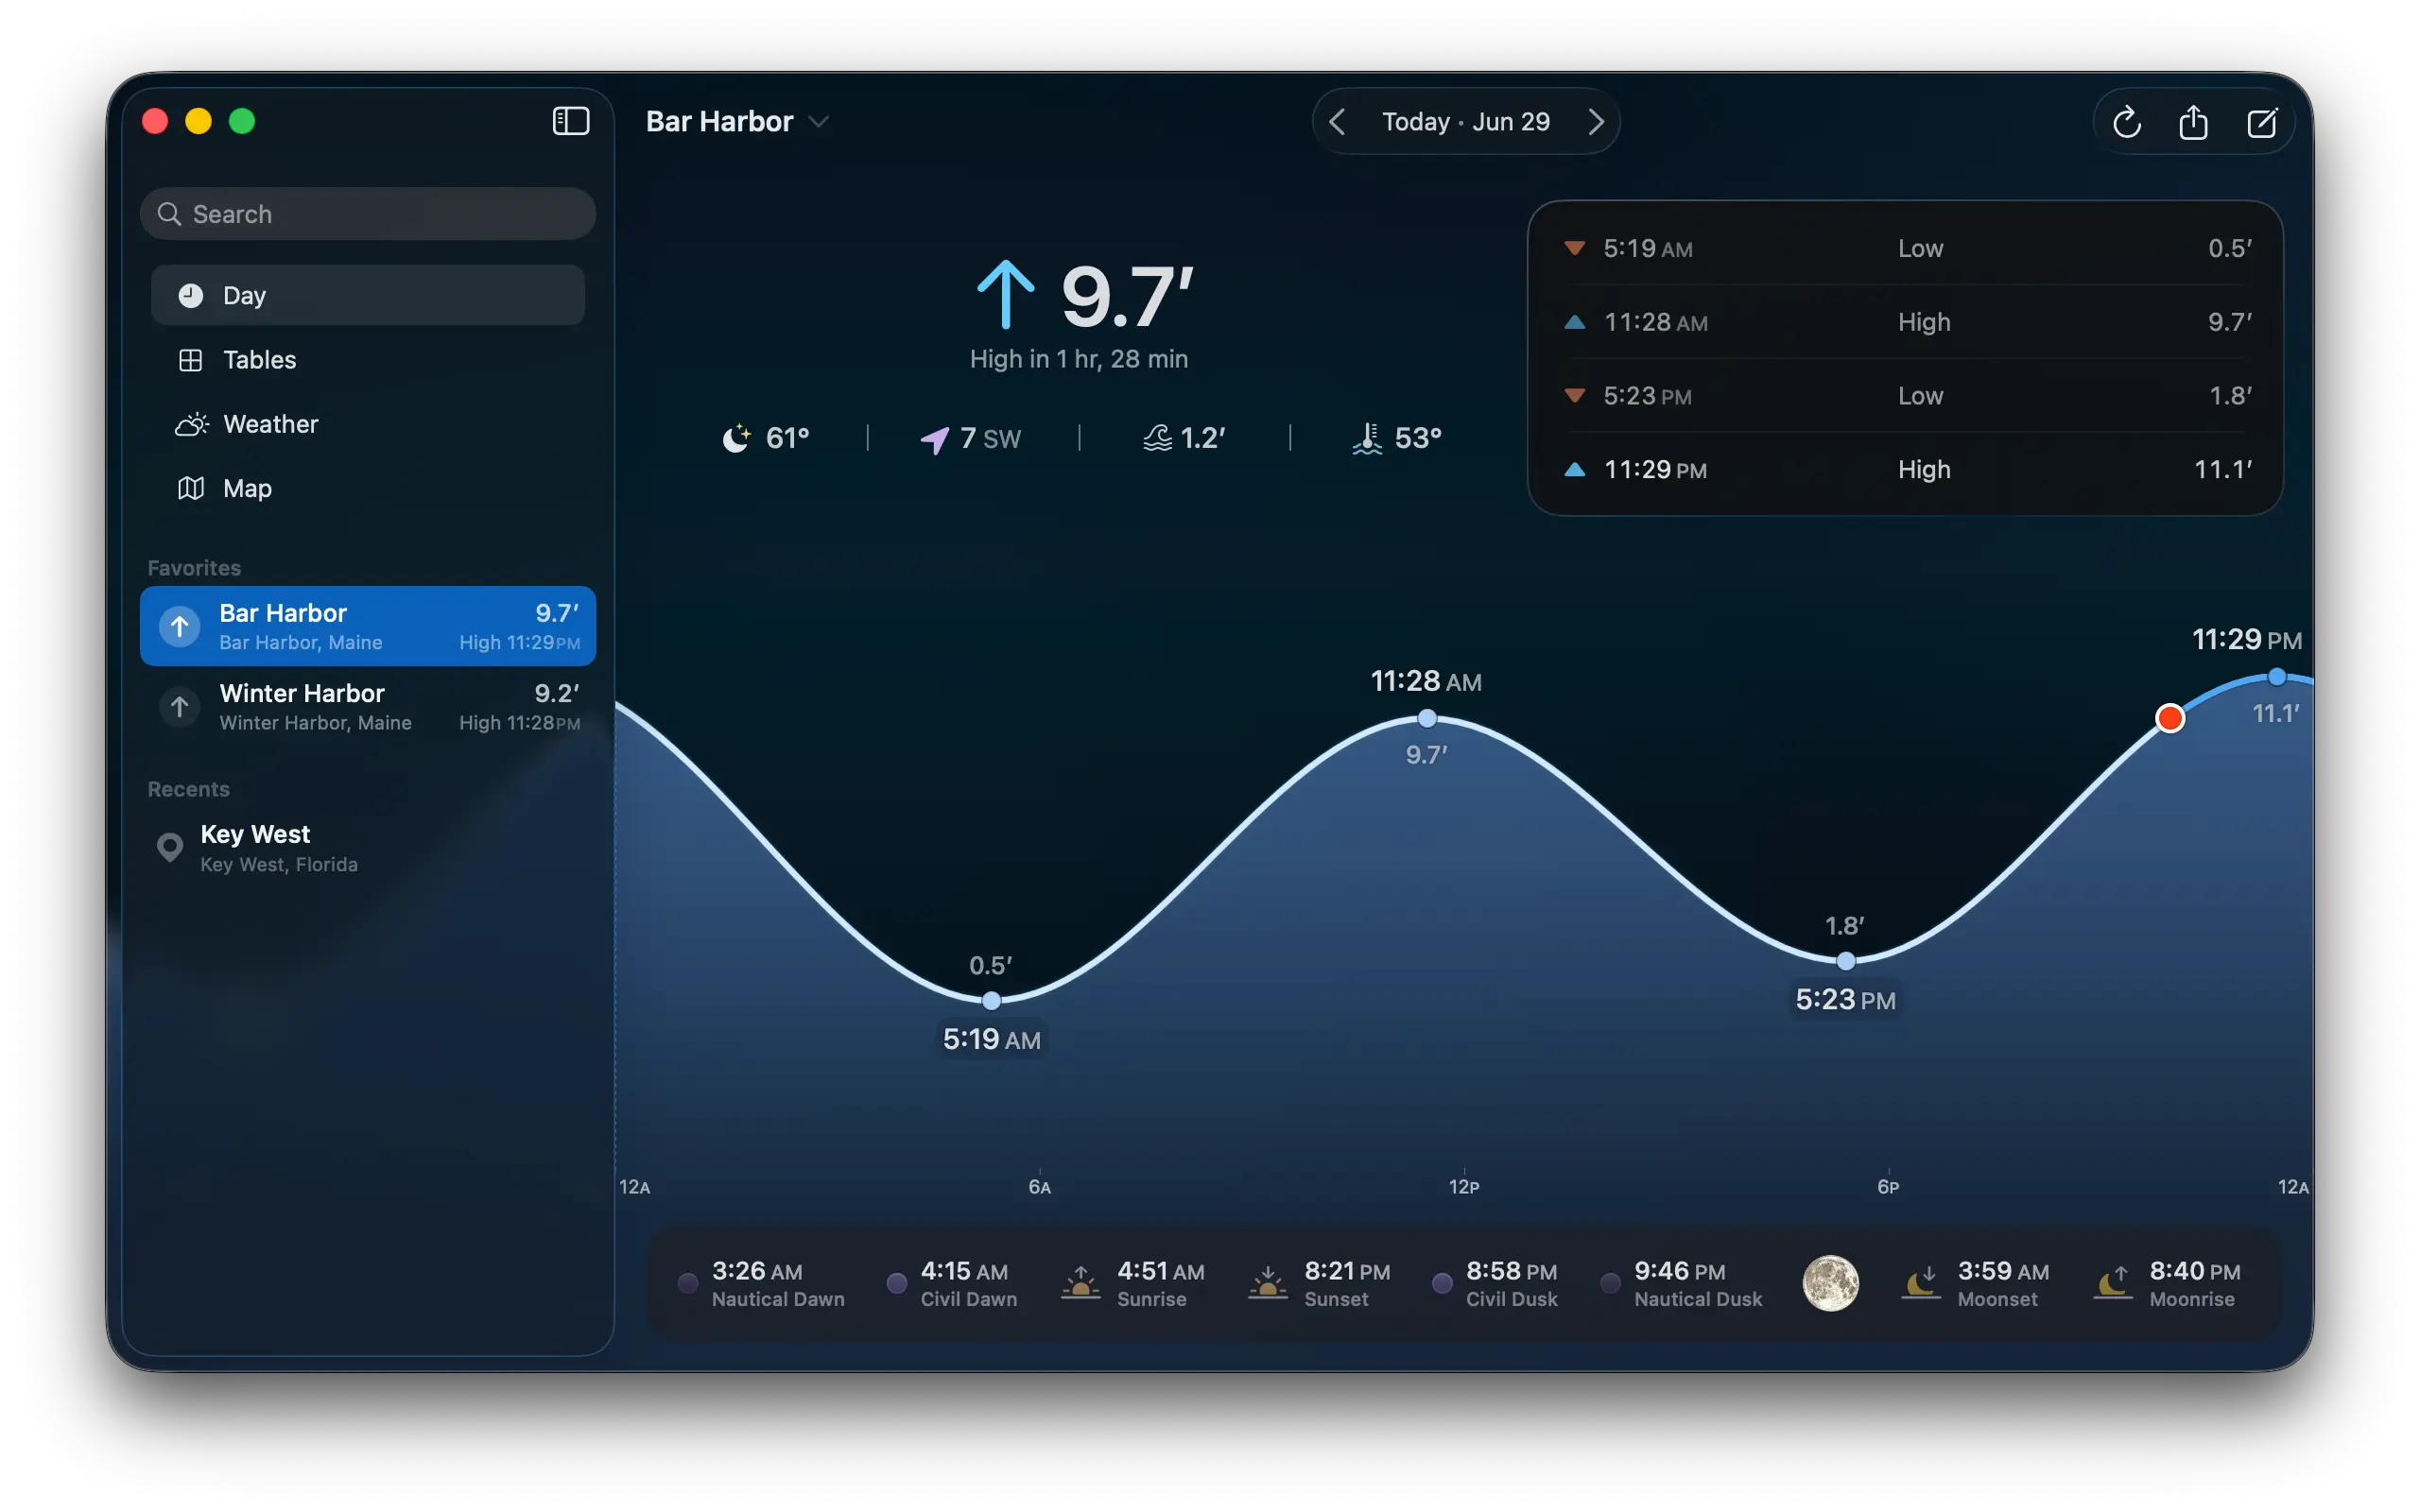Open Key West recent location
This screenshot has height=1512, width=2420.
click(368, 848)
